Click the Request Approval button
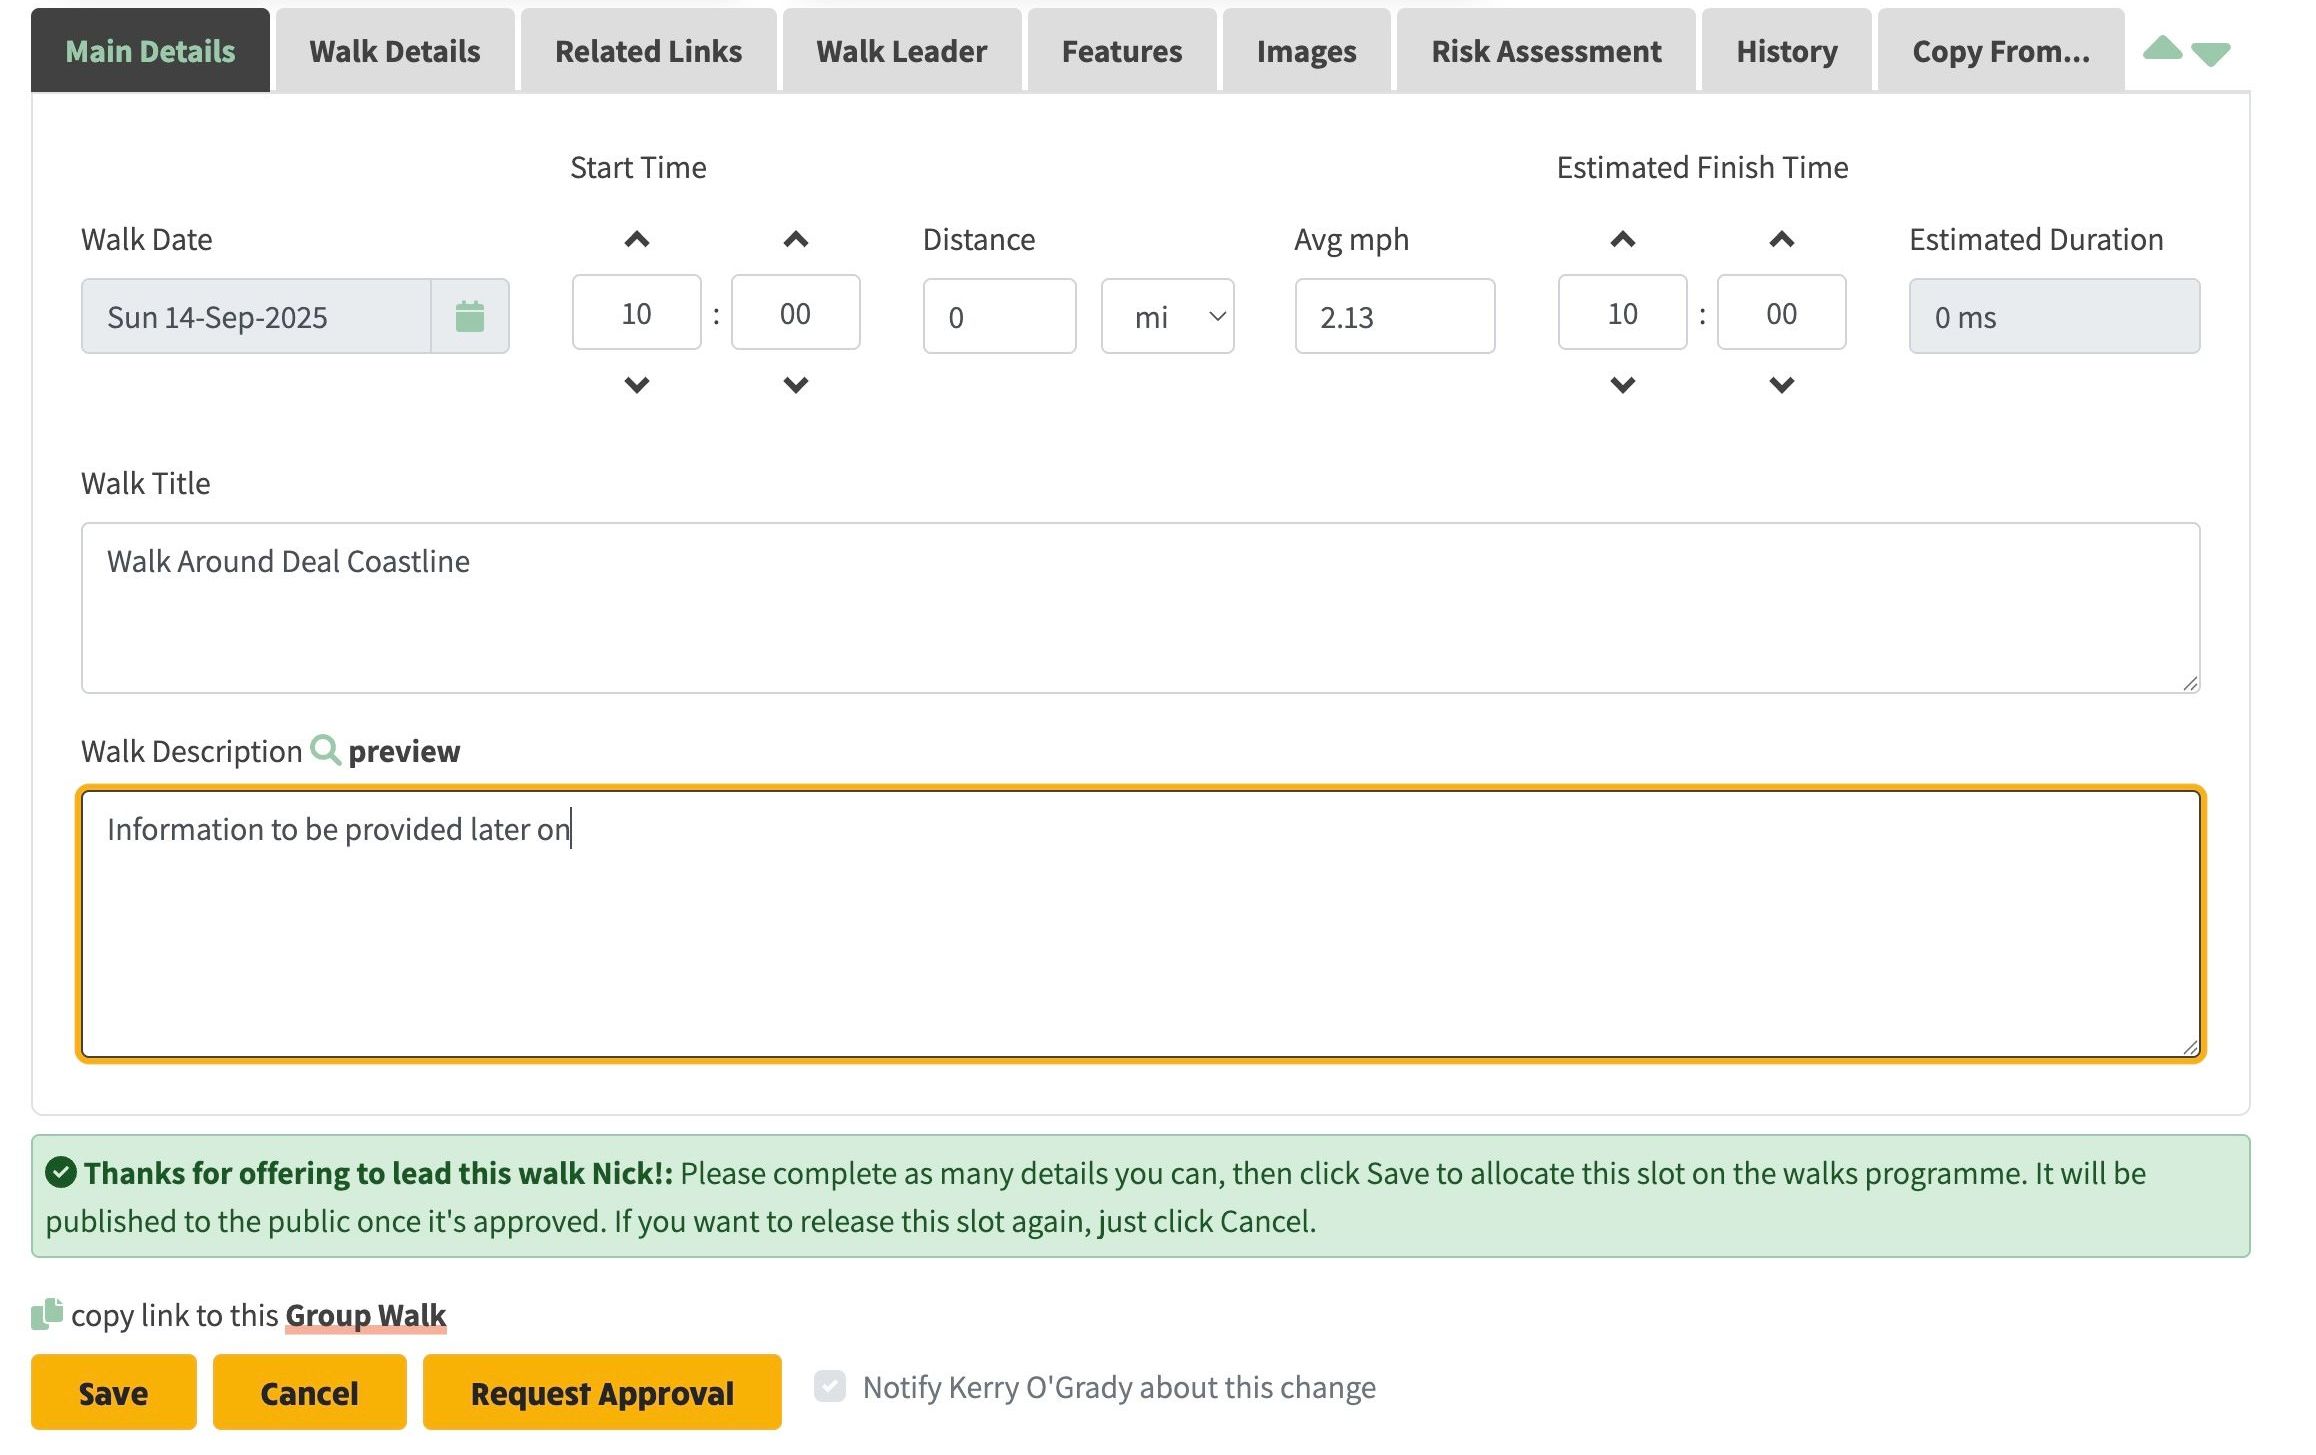Screen dimensions: 2316x1455 coord(602,1392)
